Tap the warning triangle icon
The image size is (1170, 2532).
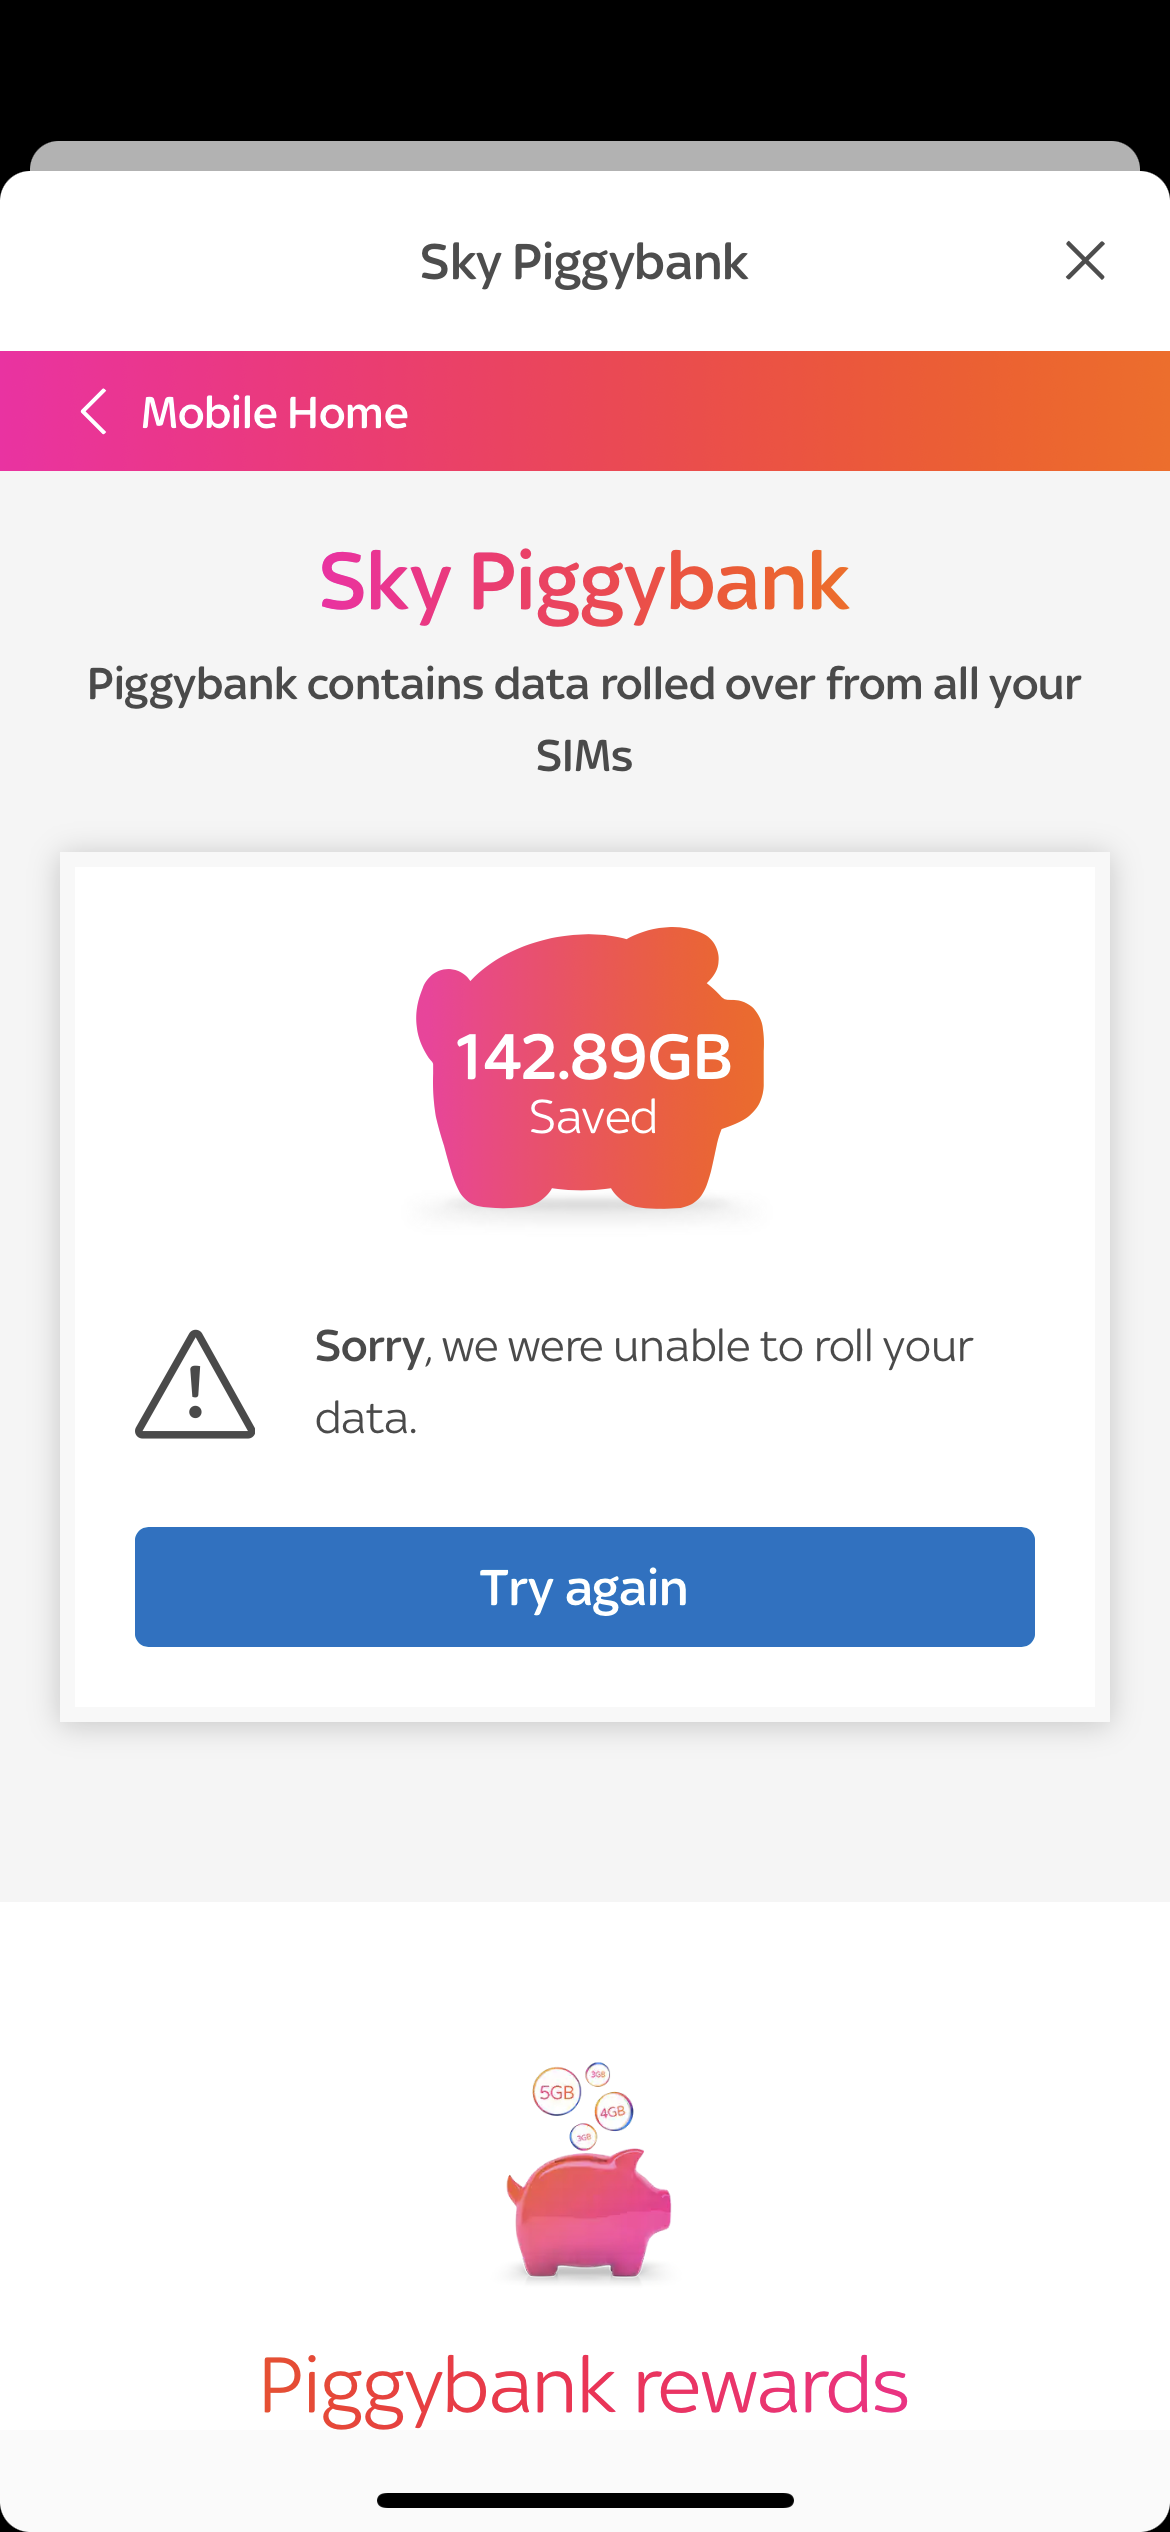click(x=195, y=1385)
